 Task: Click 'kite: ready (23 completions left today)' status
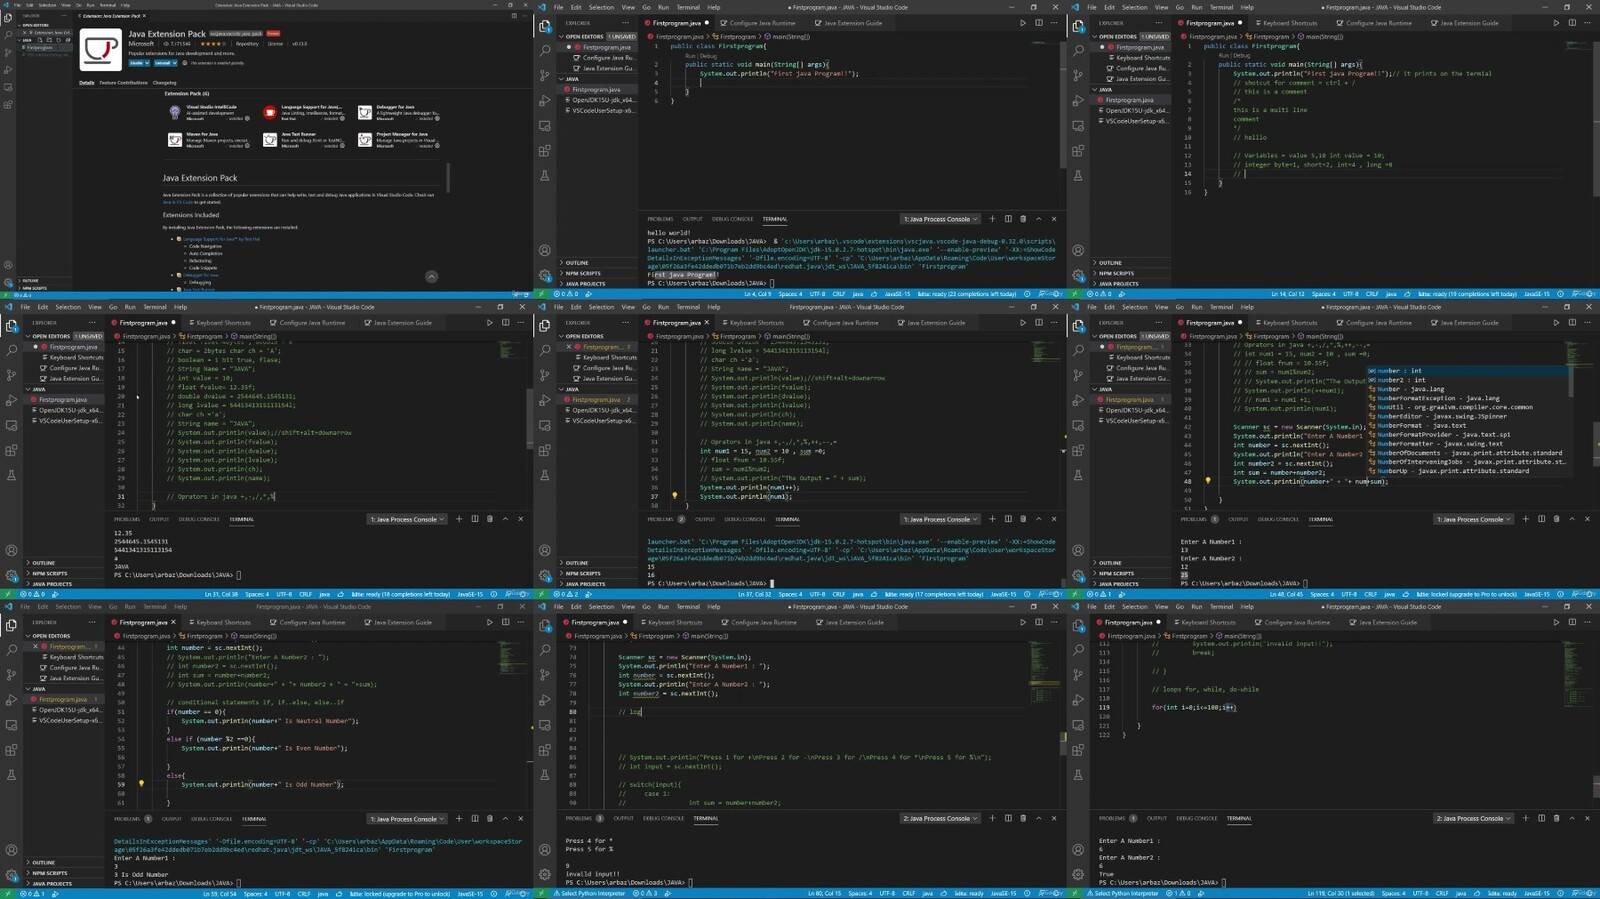[967, 294]
